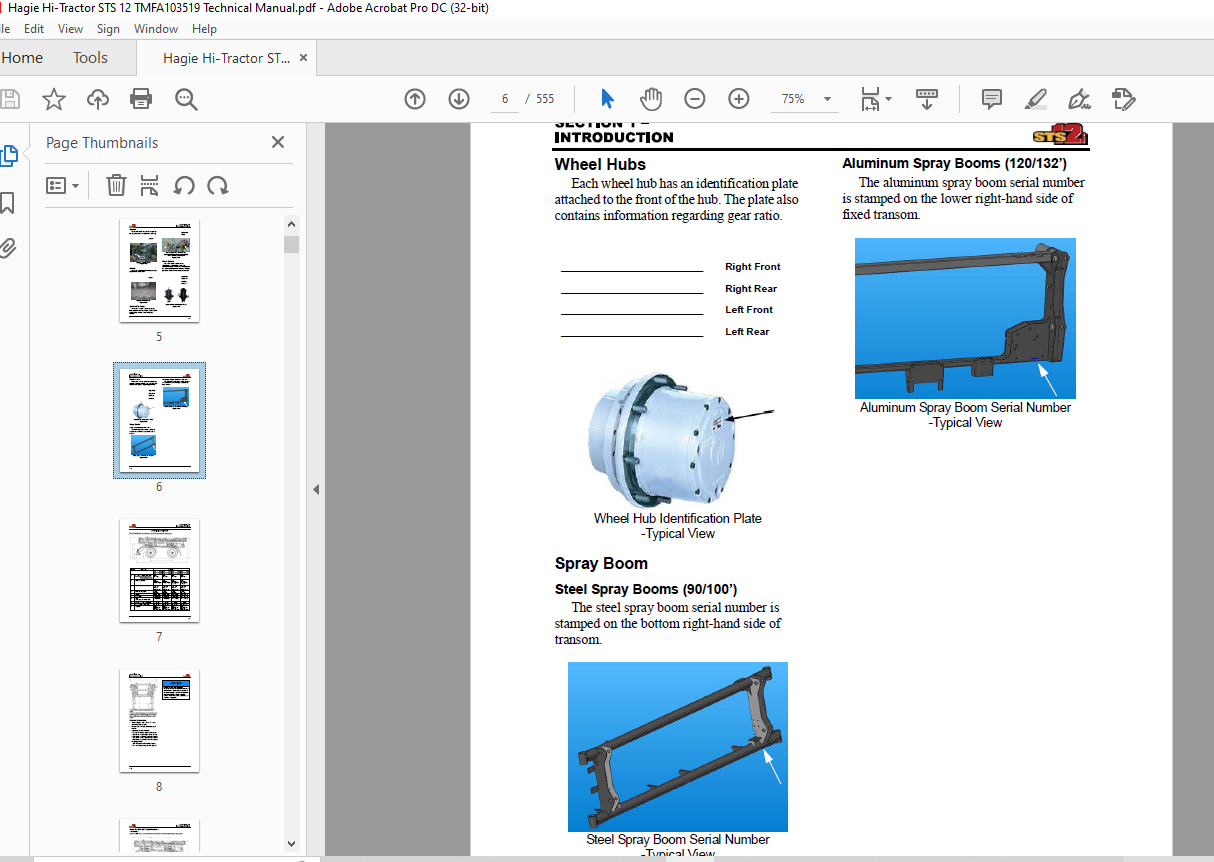Open the Sign menu

point(108,29)
